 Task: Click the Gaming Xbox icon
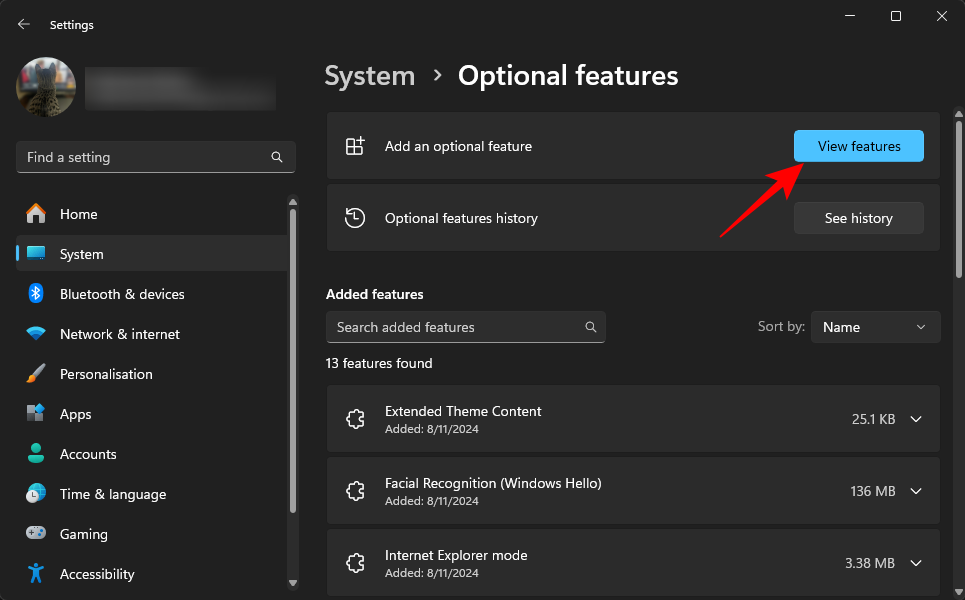pos(35,534)
